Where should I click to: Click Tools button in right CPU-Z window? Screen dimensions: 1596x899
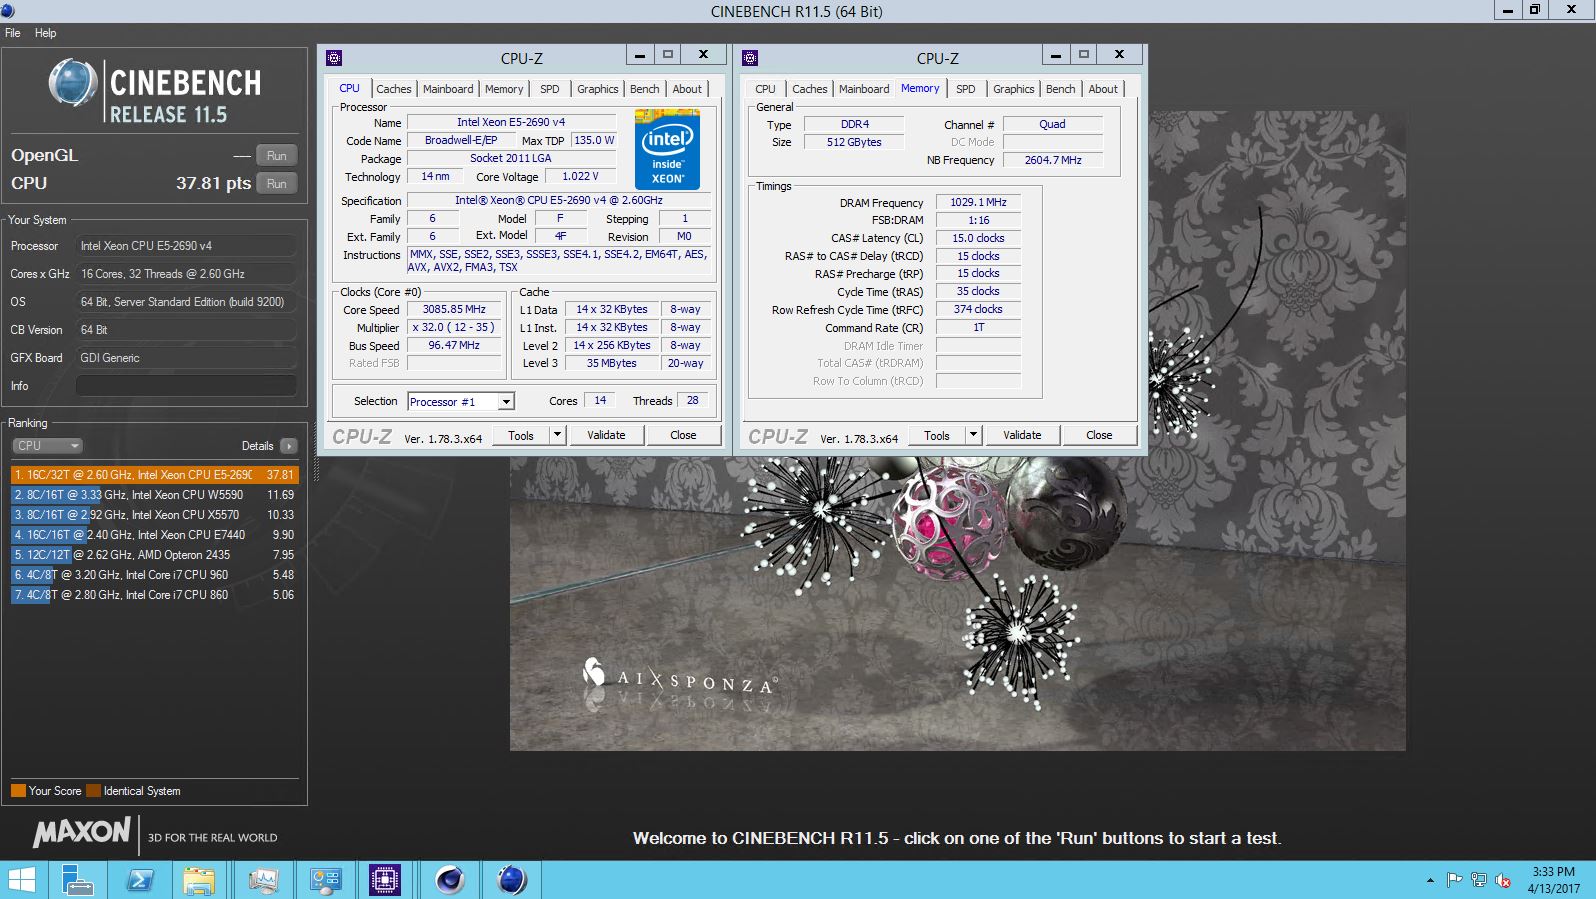click(x=937, y=436)
